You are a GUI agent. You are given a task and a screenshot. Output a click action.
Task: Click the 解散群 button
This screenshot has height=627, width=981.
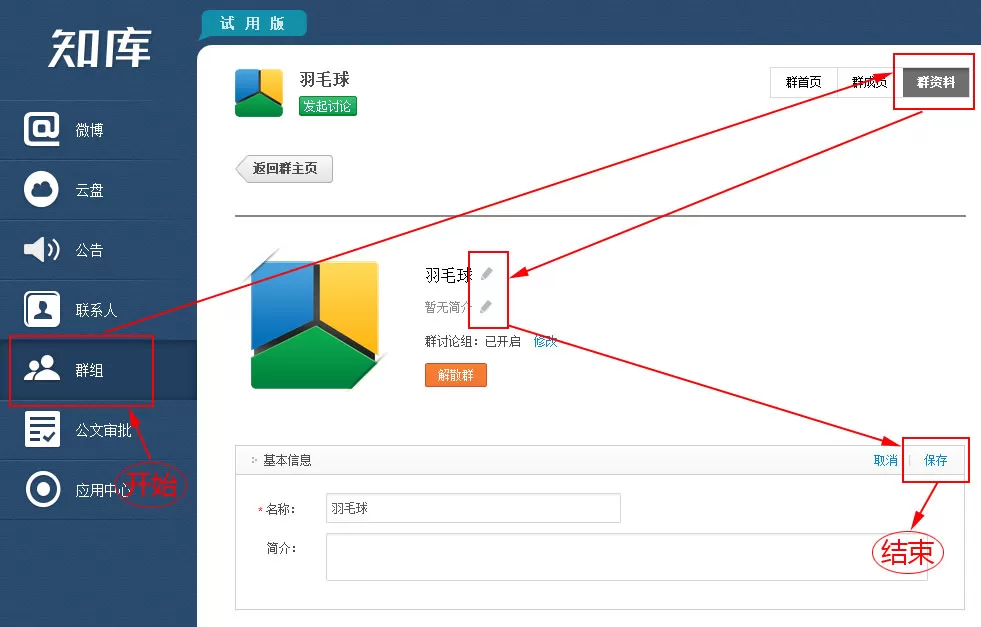[x=455, y=375]
